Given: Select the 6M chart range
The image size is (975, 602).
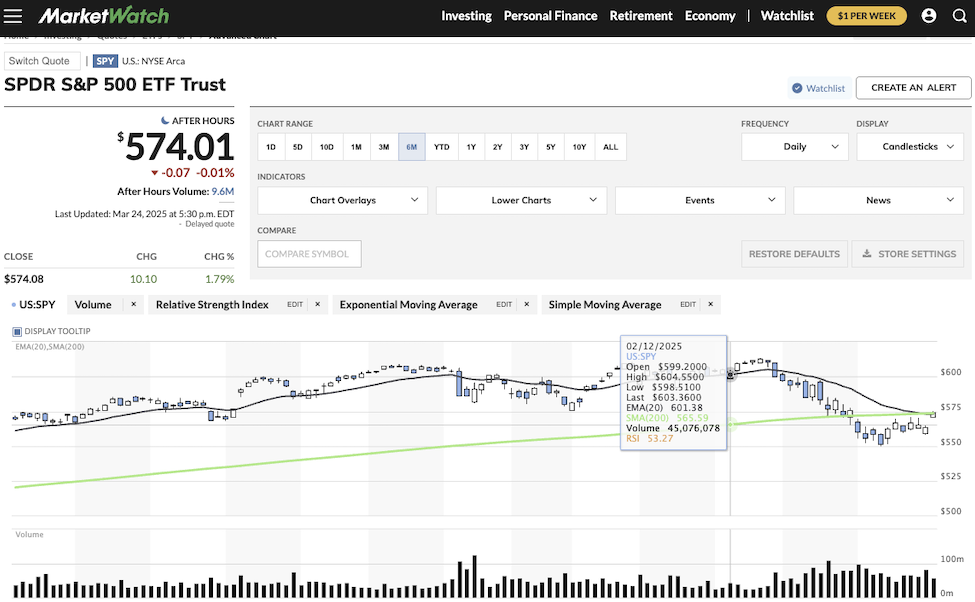Looking at the screenshot, I should pyautogui.click(x=412, y=147).
